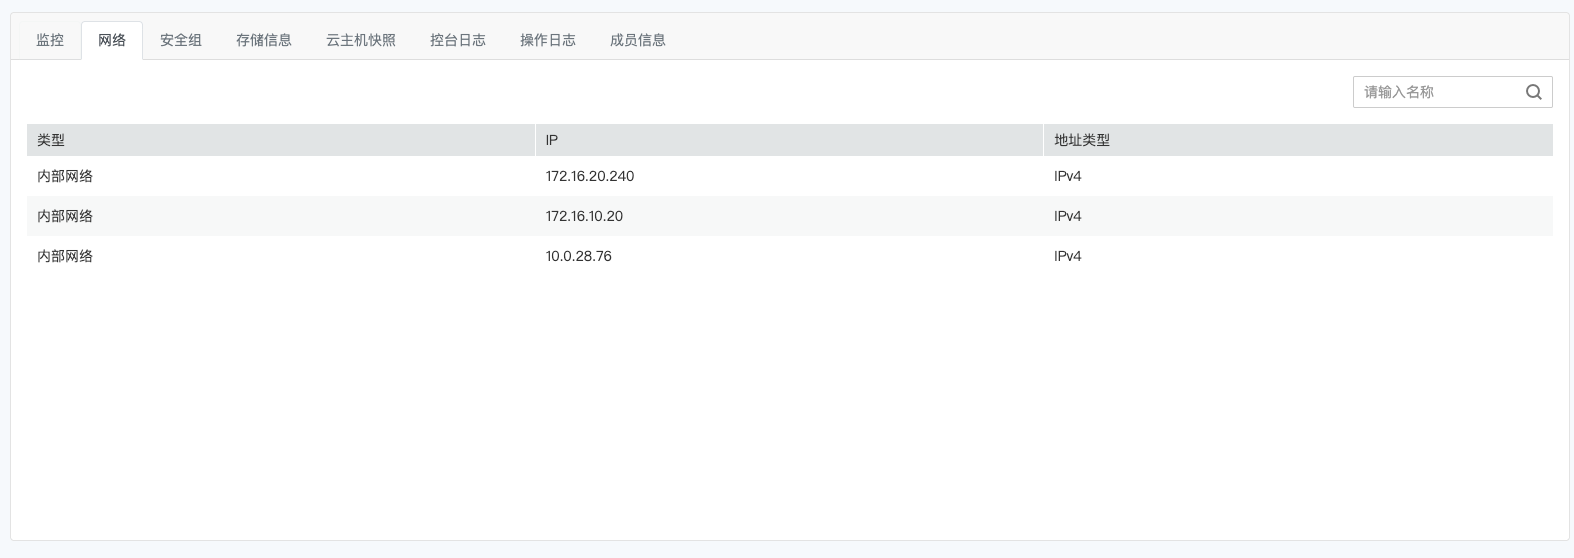This screenshot has height=558, width=1574.
Task: Click the IP column header
Action: 552,140
